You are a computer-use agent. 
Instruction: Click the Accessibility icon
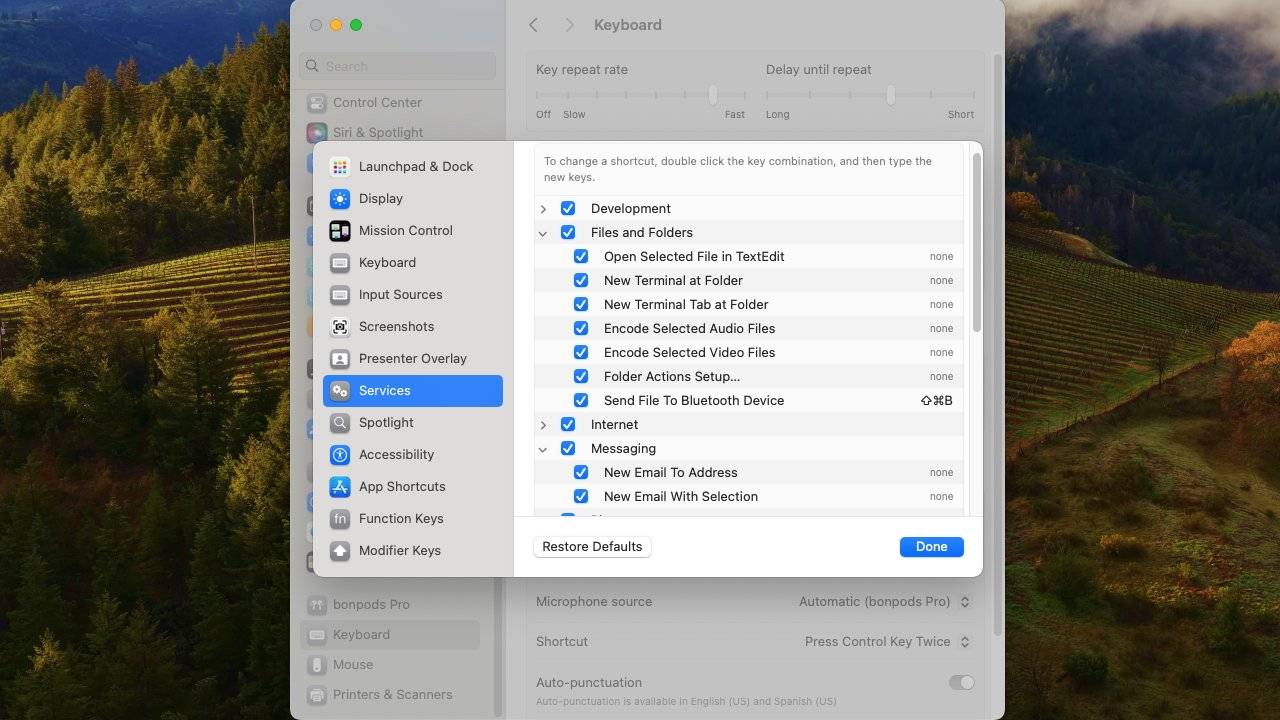pos(340,455)
